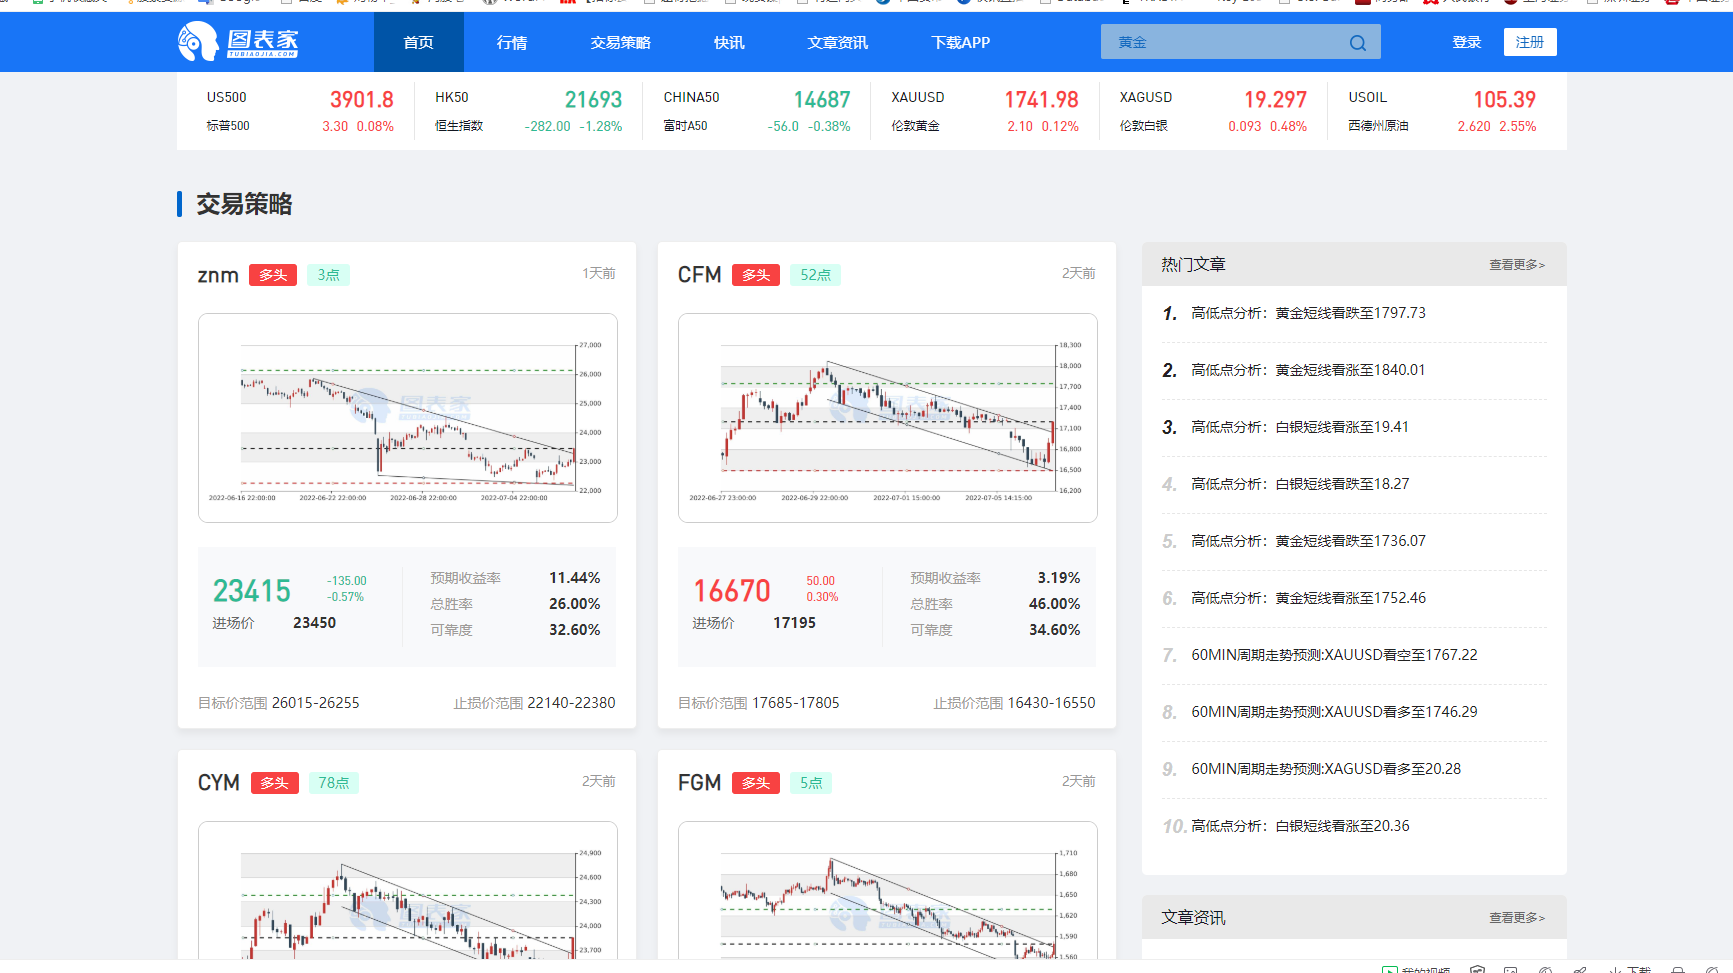Open the znm strategy chart thumbnail
This screenshot has height=973, width=1733.
point(407,418)
